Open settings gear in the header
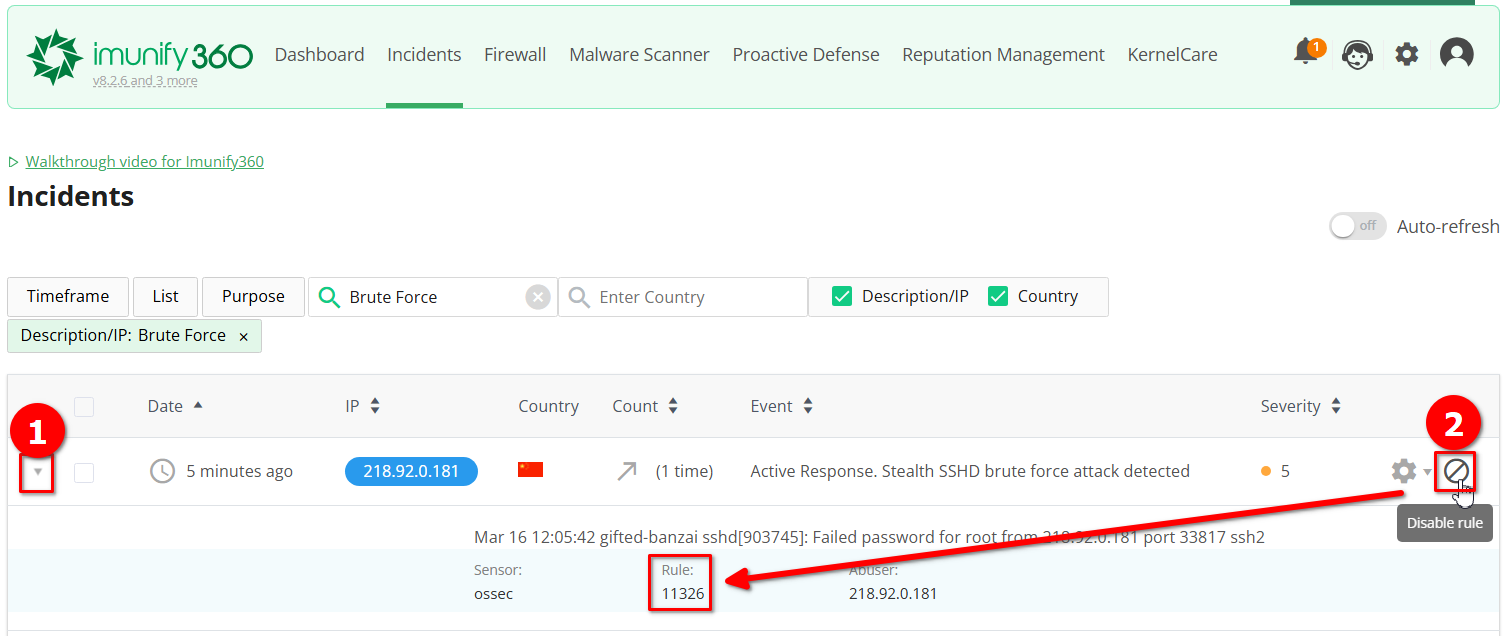1505x636 pixels. click(x=1407, y=54)
